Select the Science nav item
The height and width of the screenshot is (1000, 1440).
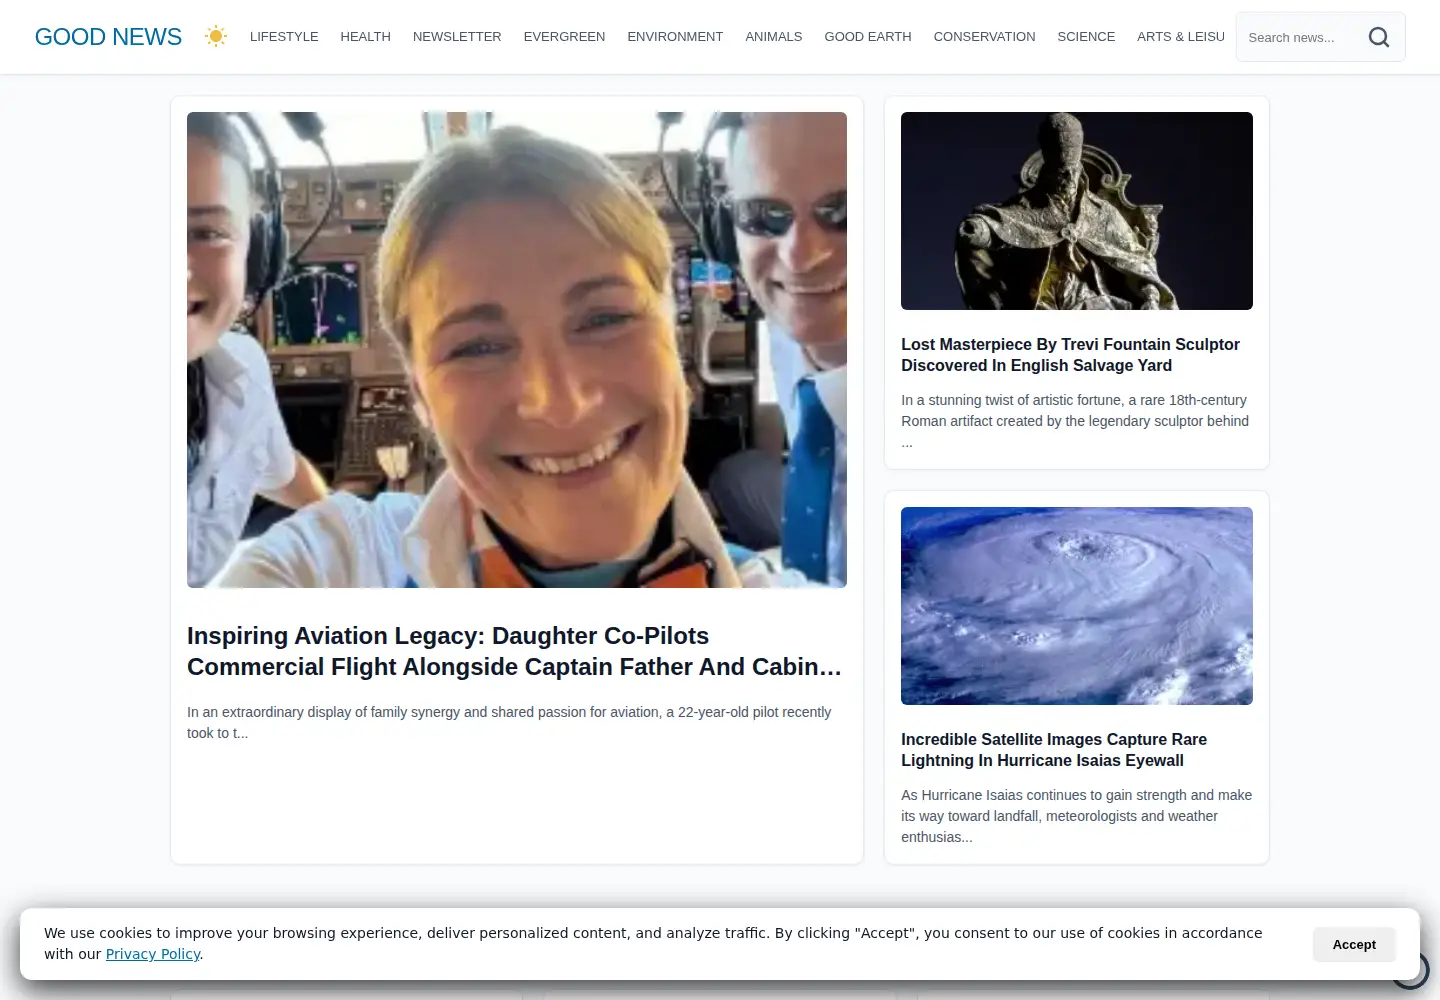click(1086, 37)
